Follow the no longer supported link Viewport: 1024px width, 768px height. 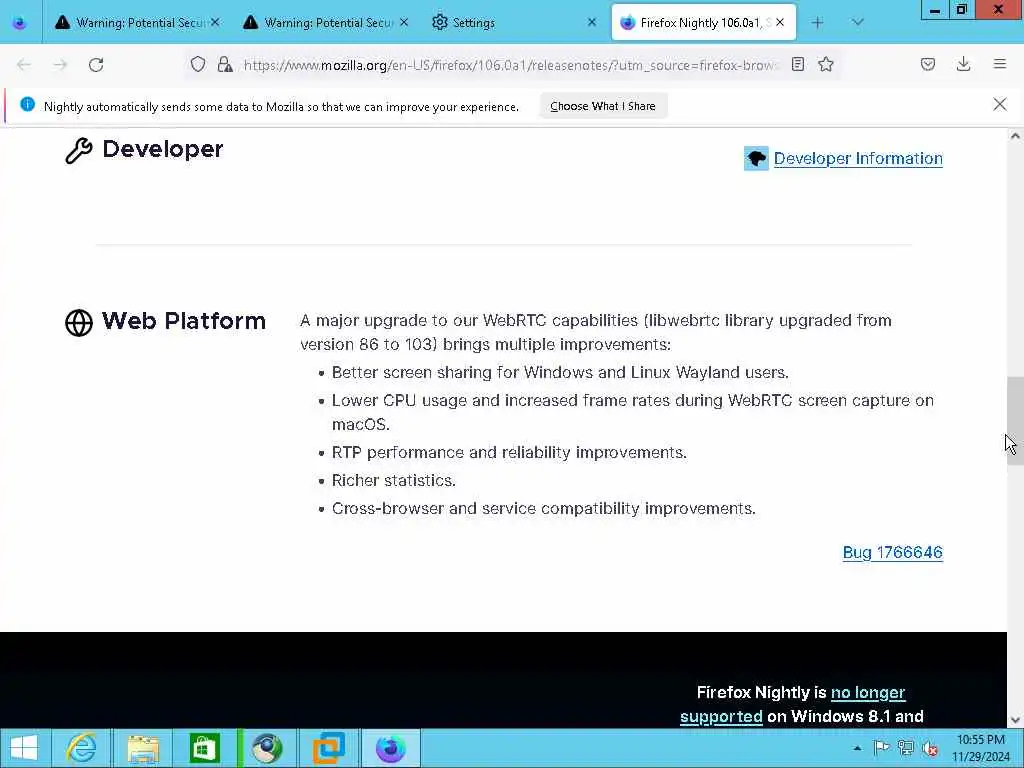(793, 704)
